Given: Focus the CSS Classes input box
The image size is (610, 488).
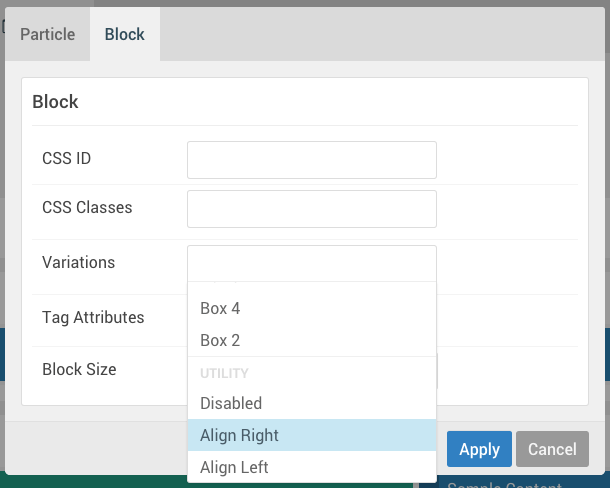Looking at the screenshot, I should tap(311, 209).
